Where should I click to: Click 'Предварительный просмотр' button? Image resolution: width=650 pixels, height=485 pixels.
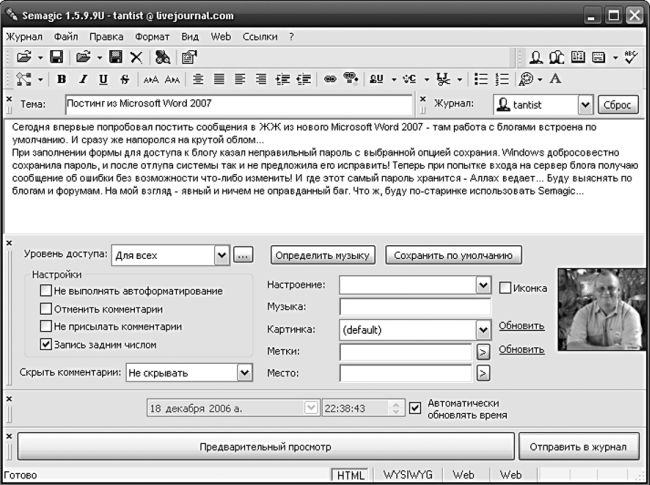(x=265, y=447)
